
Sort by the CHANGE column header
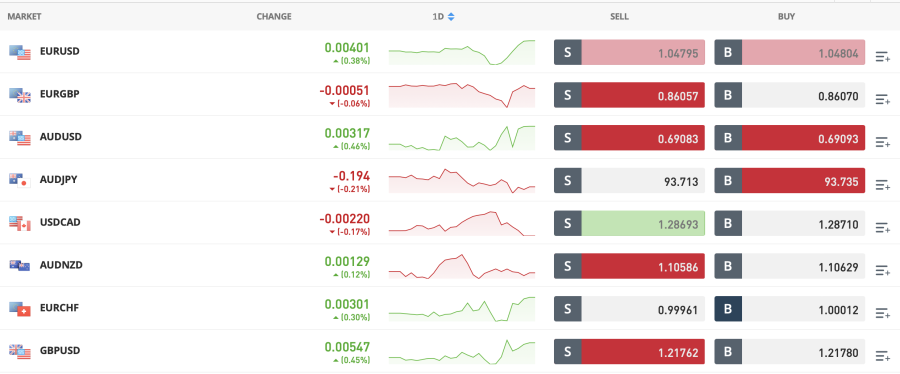pos(274,17)
